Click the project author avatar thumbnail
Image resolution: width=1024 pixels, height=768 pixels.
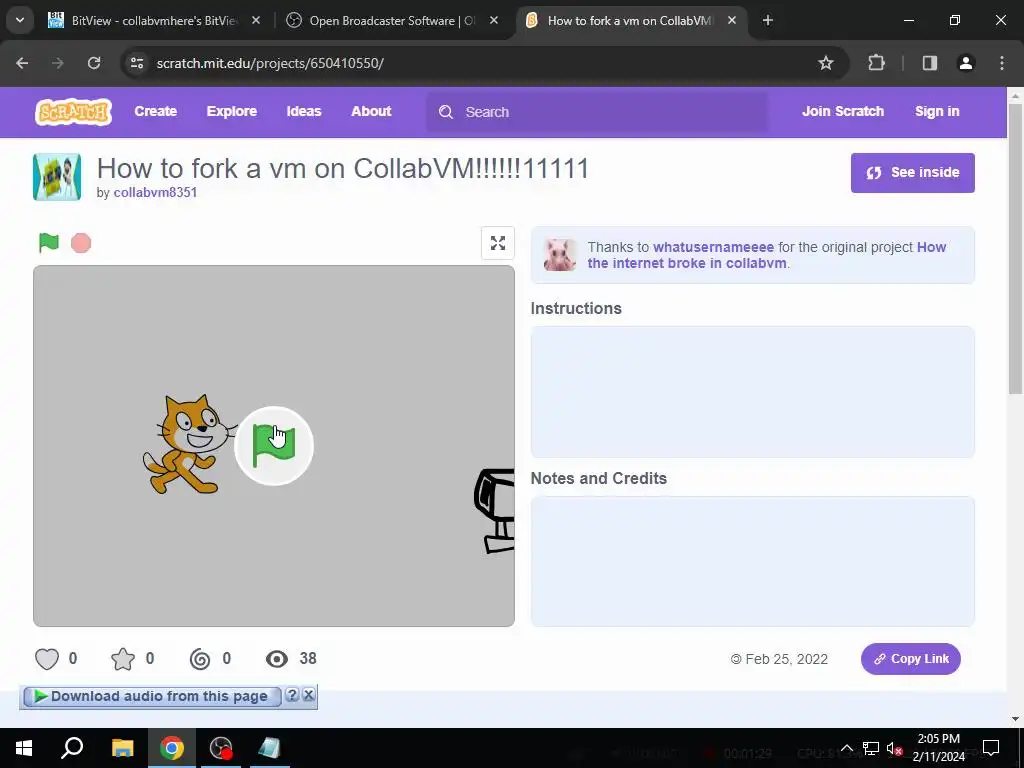click(x=57, y=176)
